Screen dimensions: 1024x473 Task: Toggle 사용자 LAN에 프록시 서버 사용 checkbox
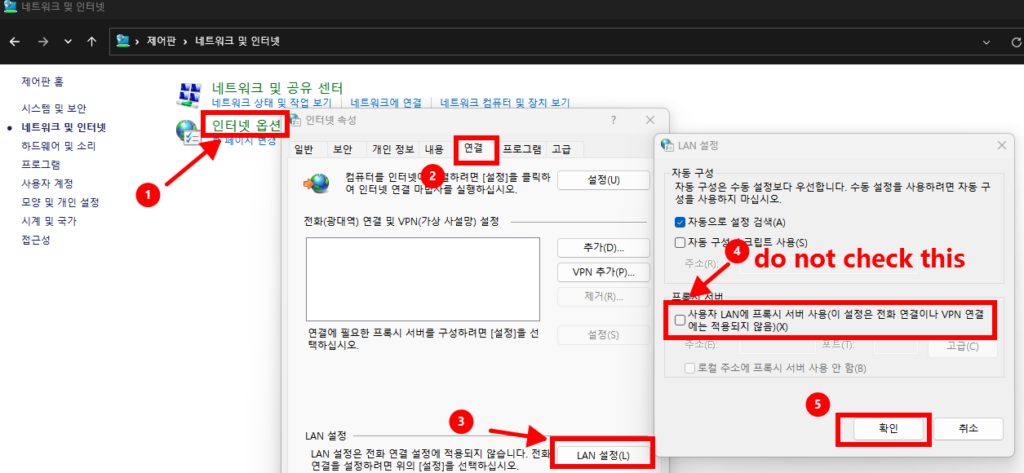681,321
